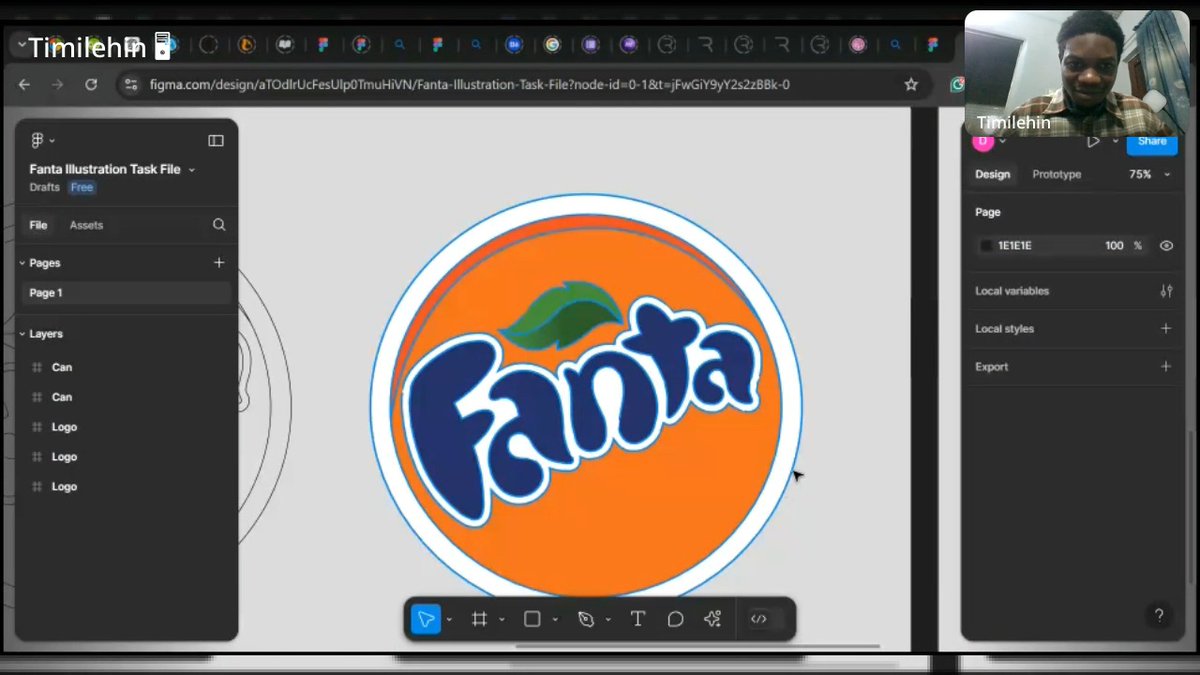Add a local style with plus icon

[x=1166, y=328]
